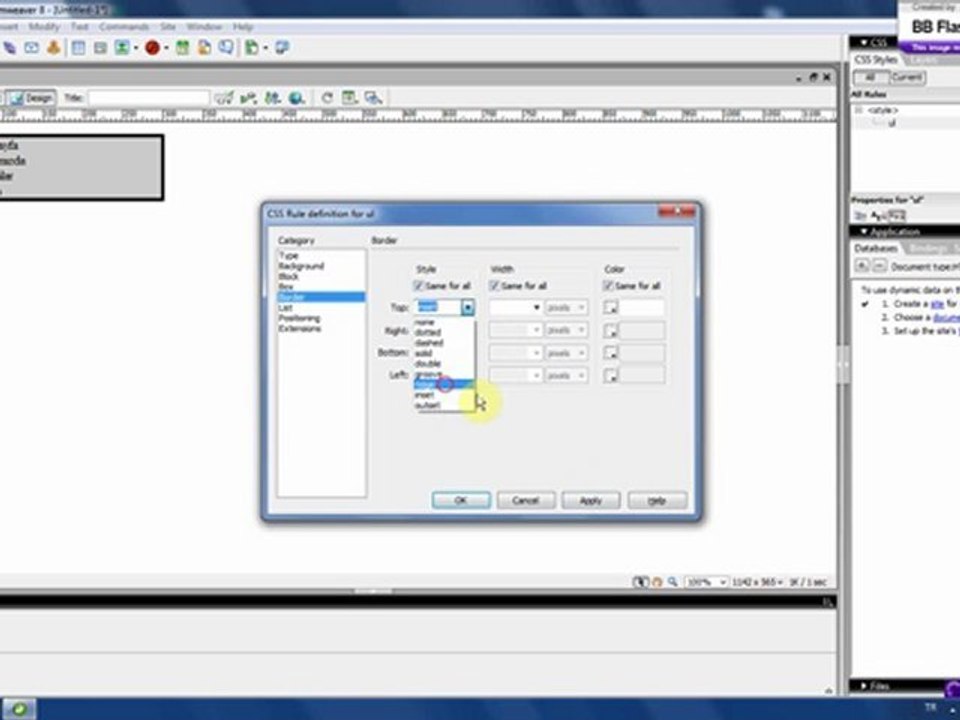Click the Date calendar icon
Screen dimensions: 960x720
pyautogui.click(x=182, y=48)
